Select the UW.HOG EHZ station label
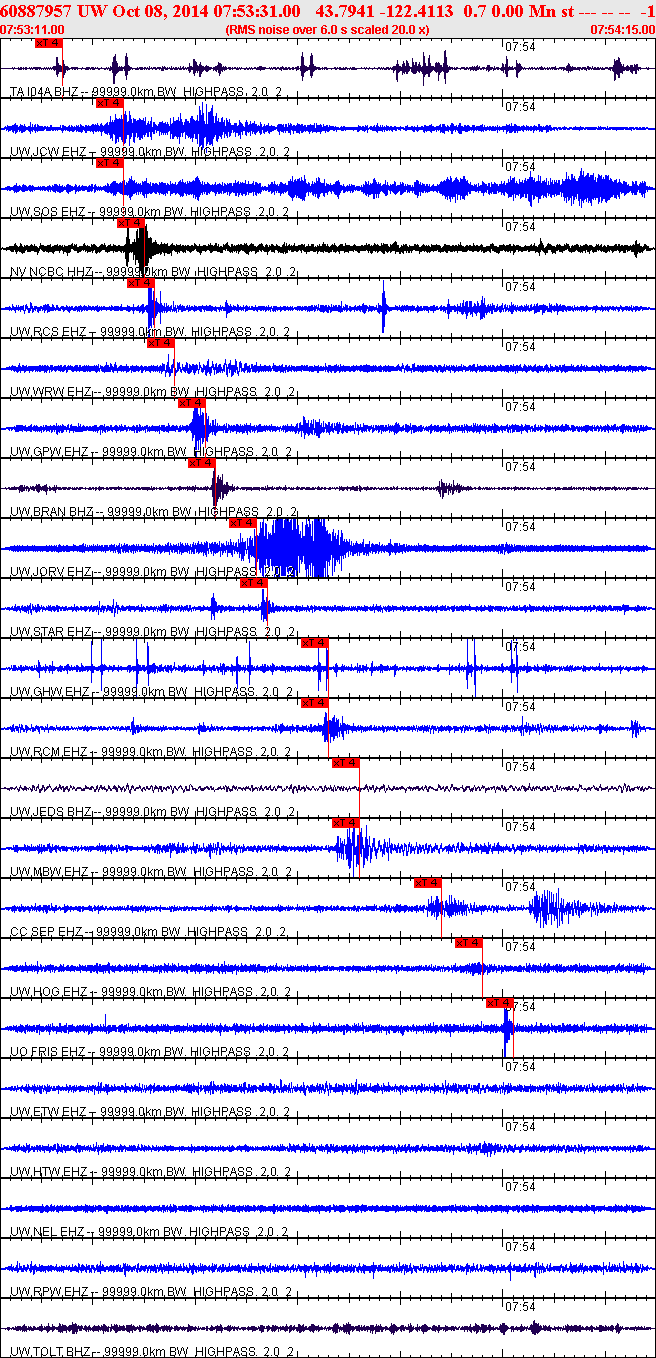The image size is (656, 1358). (x=49, y=992)
